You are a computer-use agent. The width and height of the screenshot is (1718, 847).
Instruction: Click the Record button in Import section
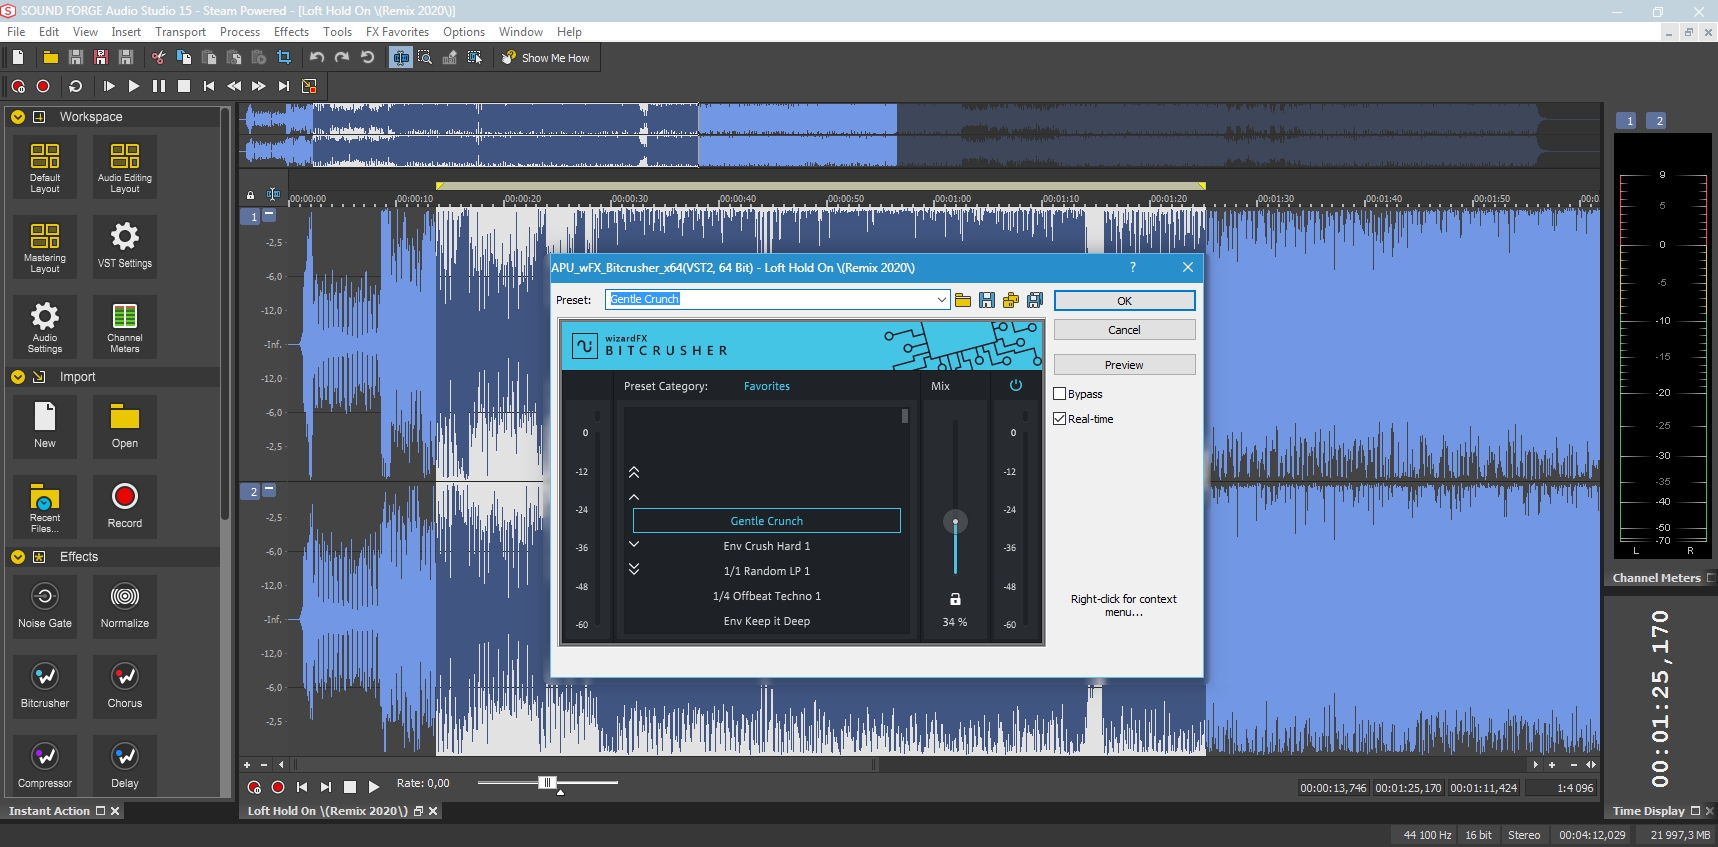point(125,507)
